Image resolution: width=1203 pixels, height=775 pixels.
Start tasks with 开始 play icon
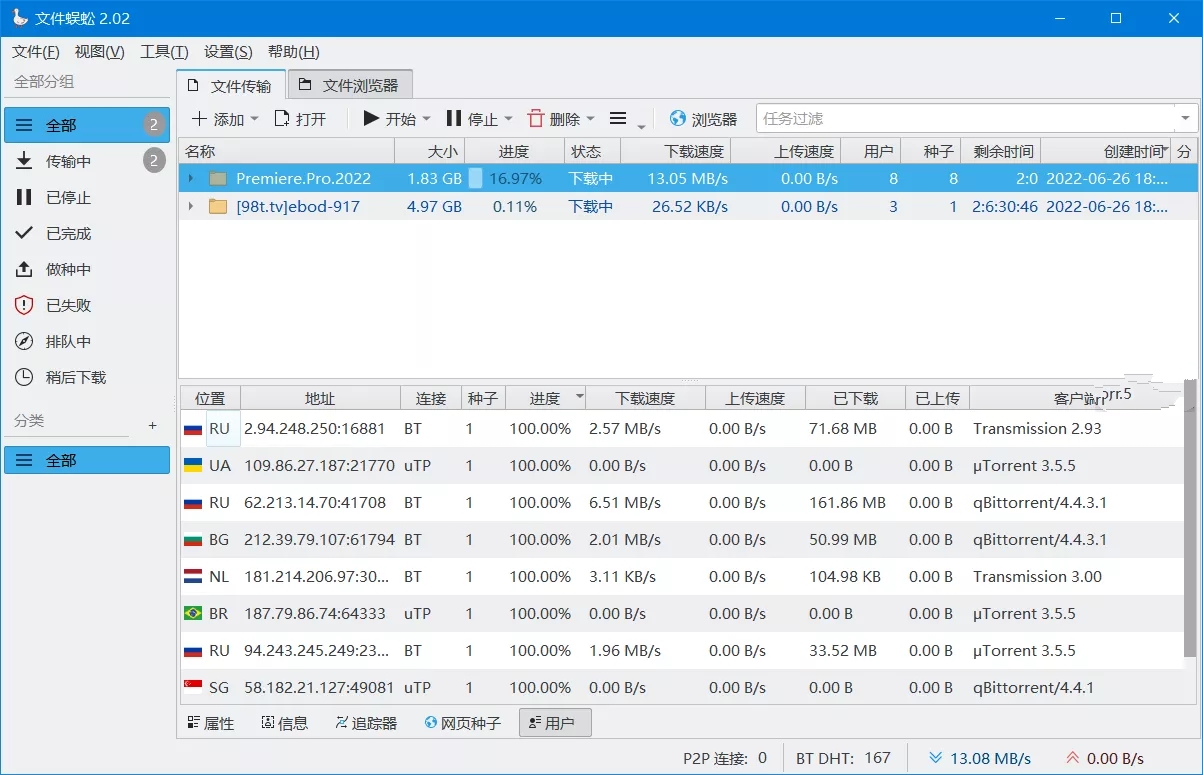coord(371,119)
